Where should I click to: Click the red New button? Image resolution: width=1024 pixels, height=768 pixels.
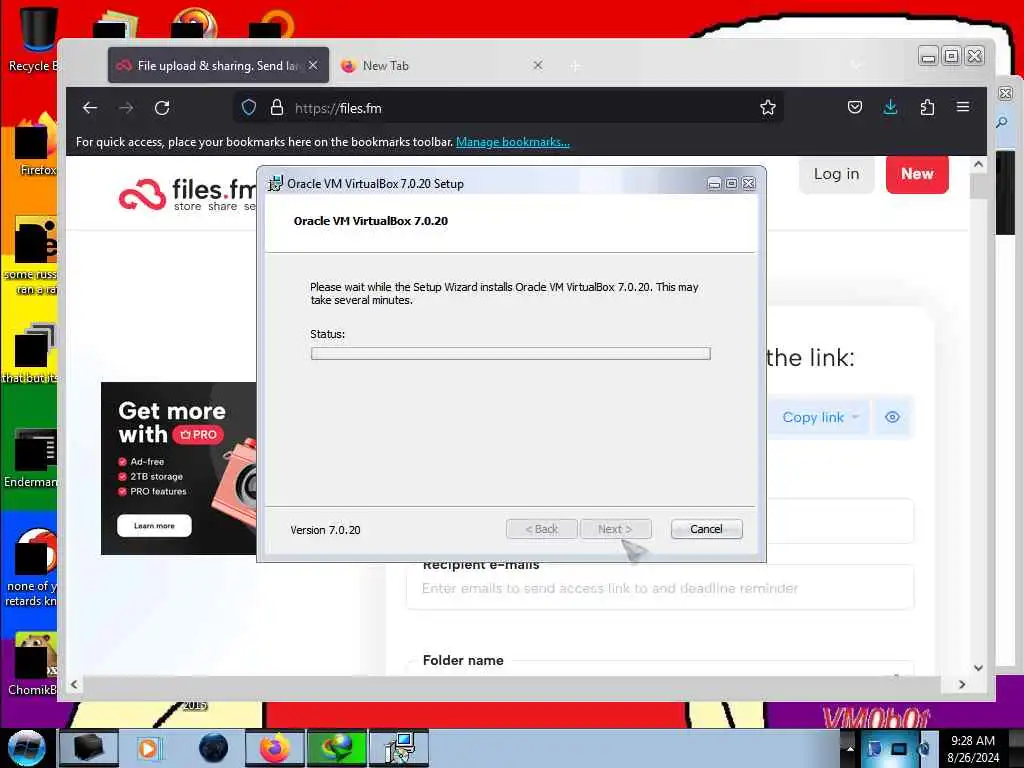[917, 174]
